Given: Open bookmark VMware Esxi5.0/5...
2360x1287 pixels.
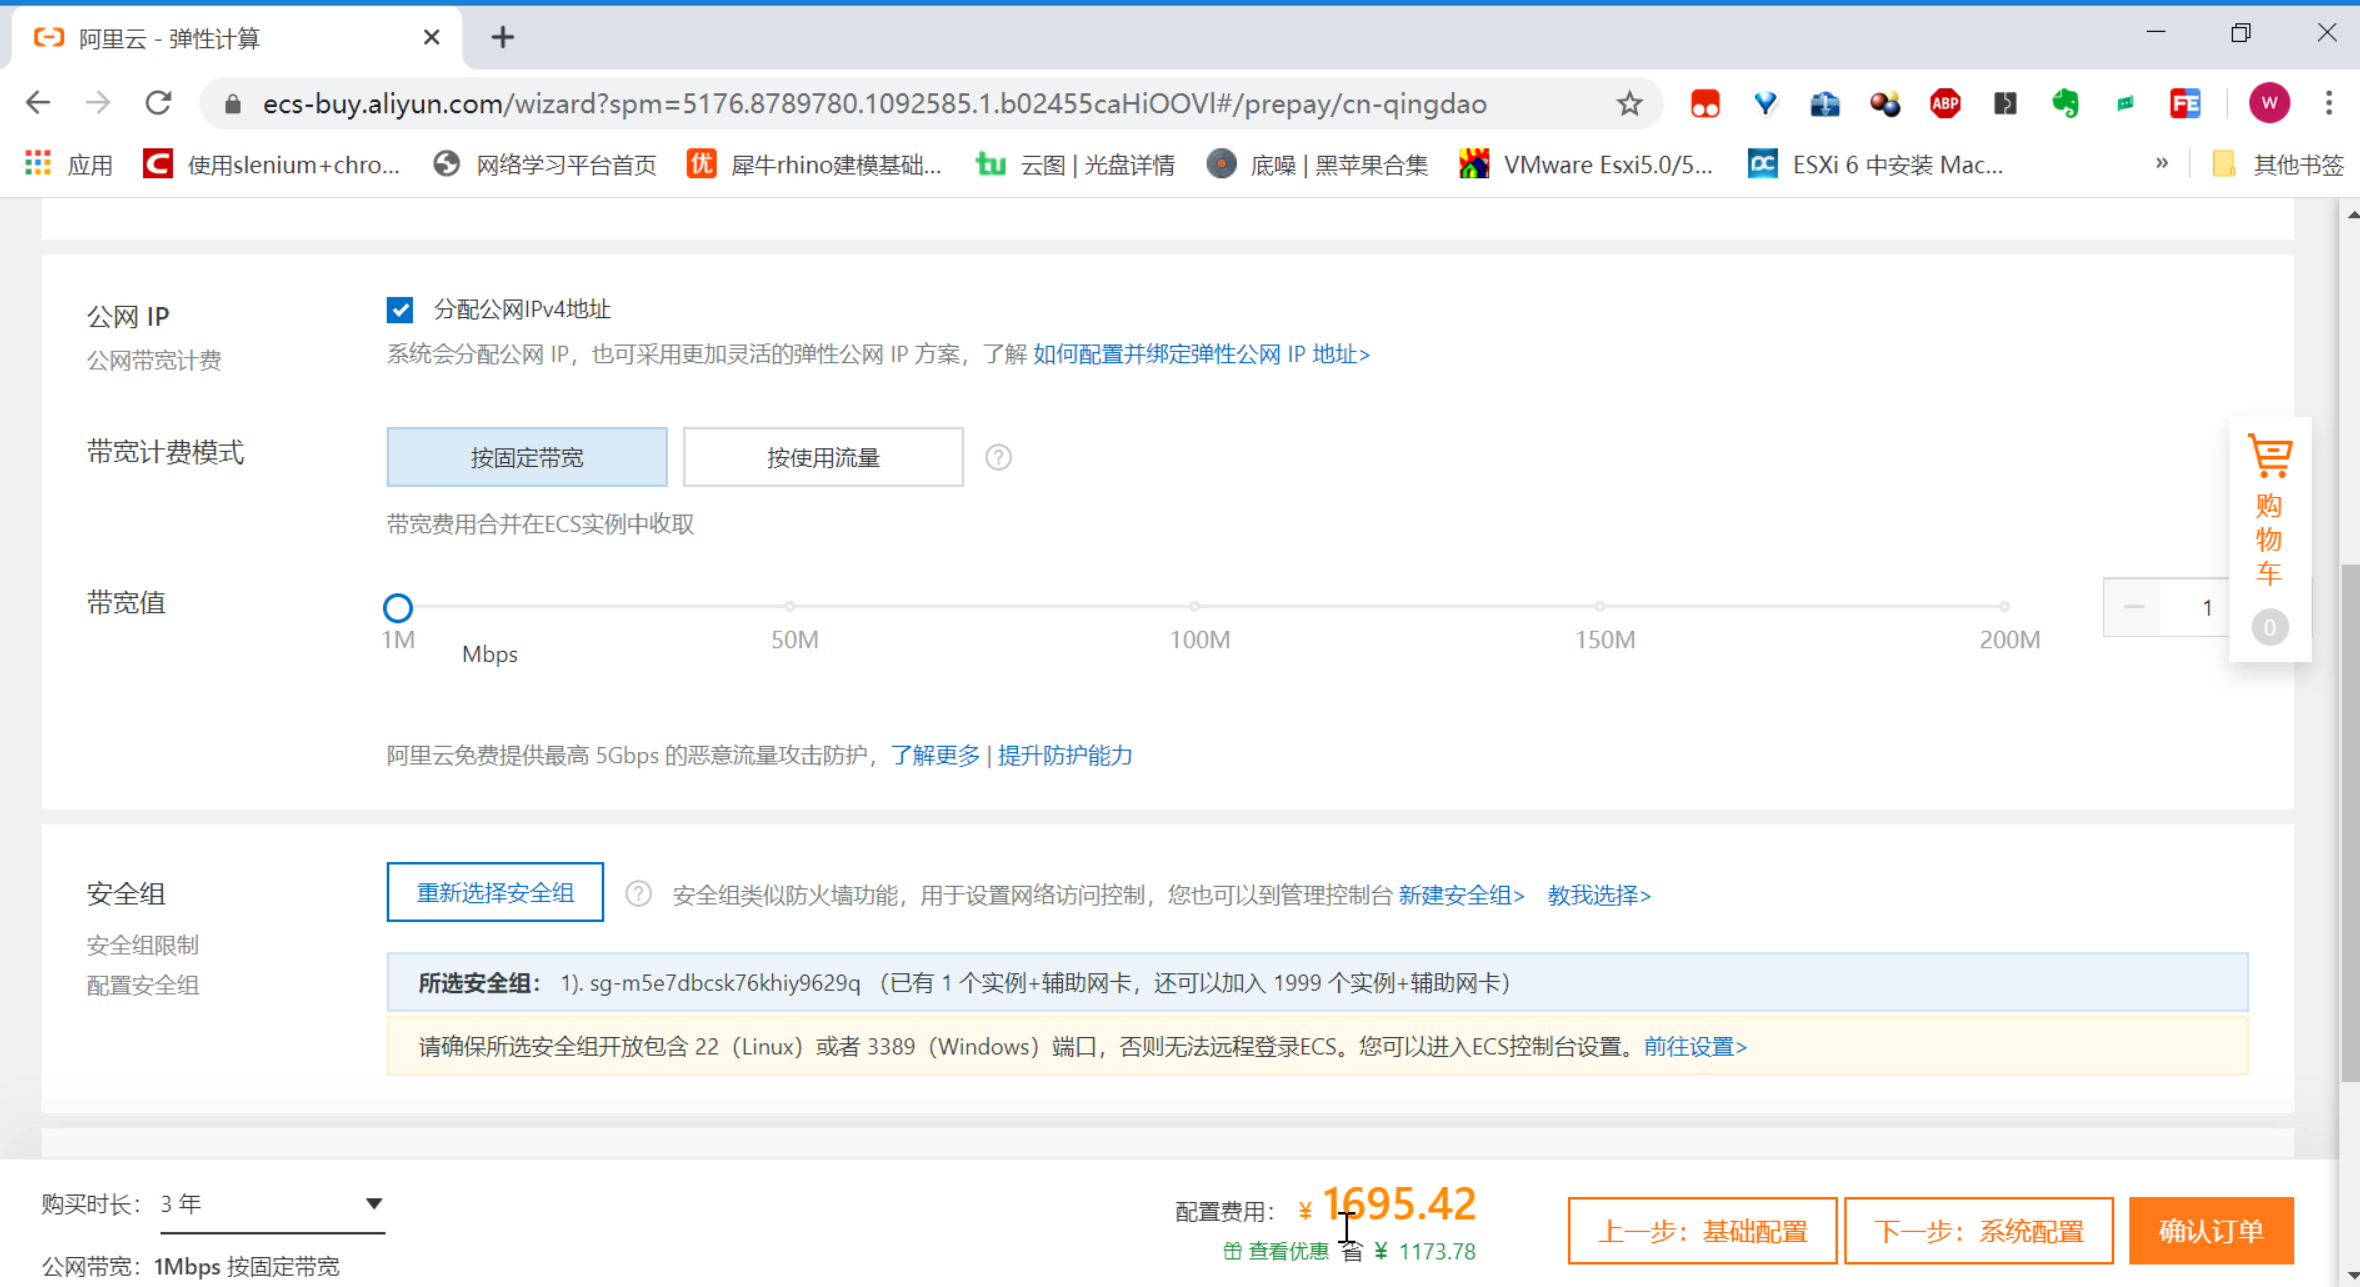Looking at the screenshot, I should click(1587, 164).
